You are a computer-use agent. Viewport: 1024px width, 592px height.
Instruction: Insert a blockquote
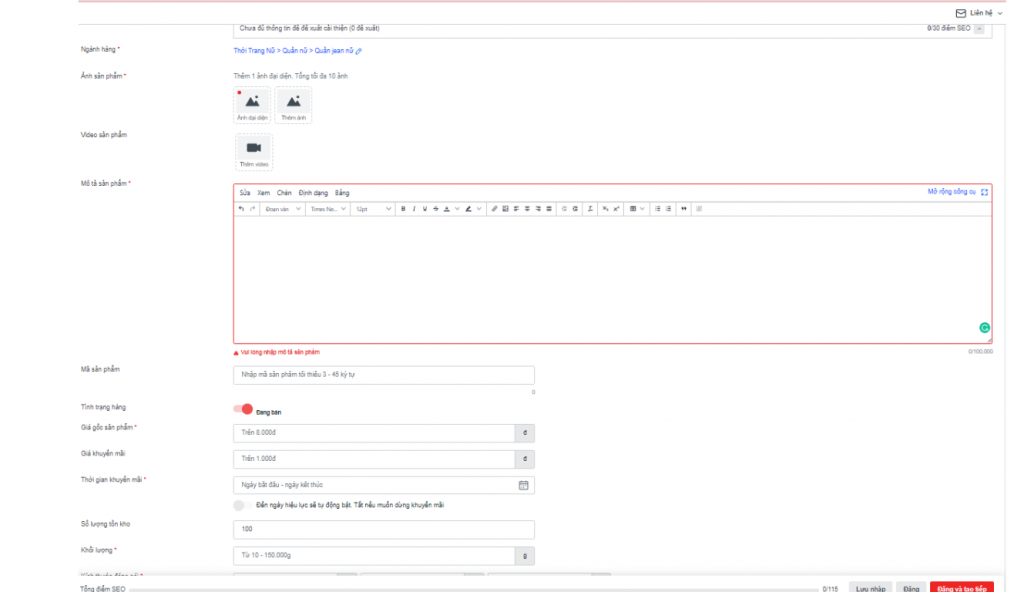(684, 209)
